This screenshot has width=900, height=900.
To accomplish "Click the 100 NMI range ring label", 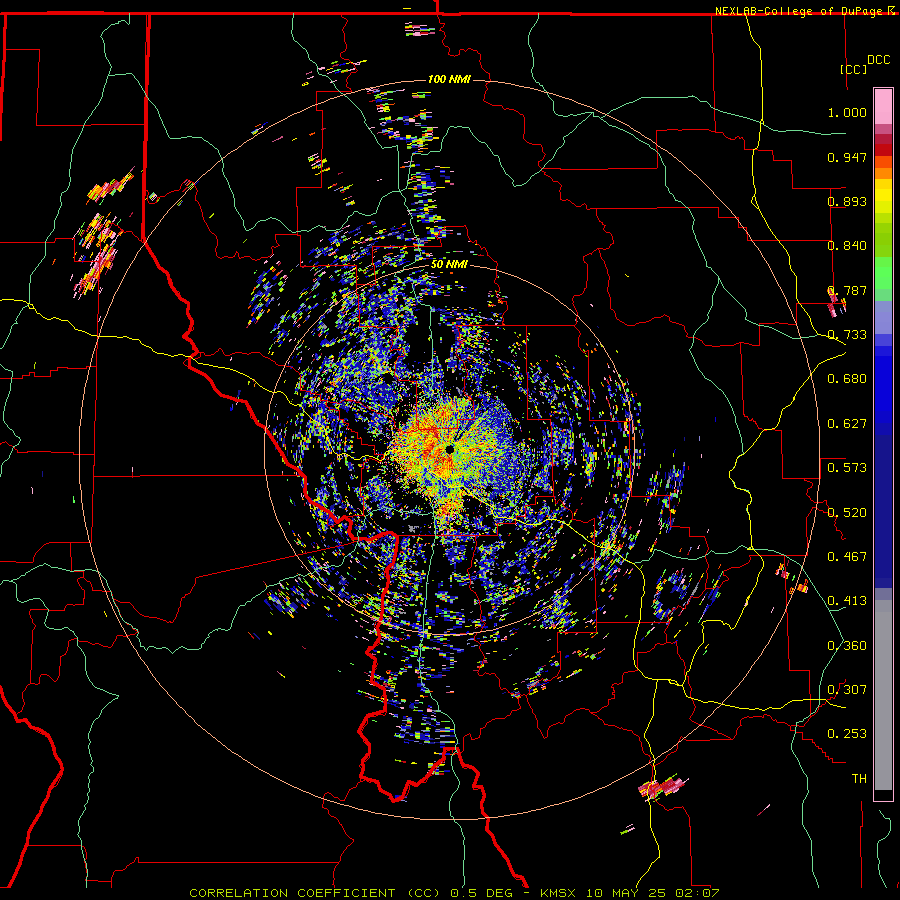I will pyautogui.click(x=449, y=79).
